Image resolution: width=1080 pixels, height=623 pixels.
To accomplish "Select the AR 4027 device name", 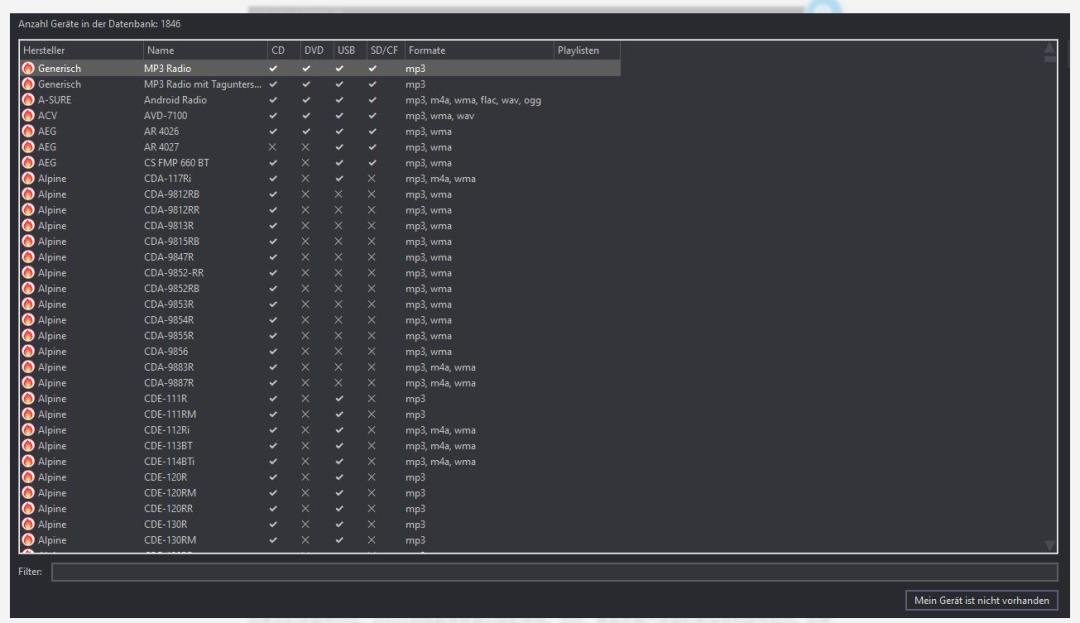I will click(x=161, y=147).
